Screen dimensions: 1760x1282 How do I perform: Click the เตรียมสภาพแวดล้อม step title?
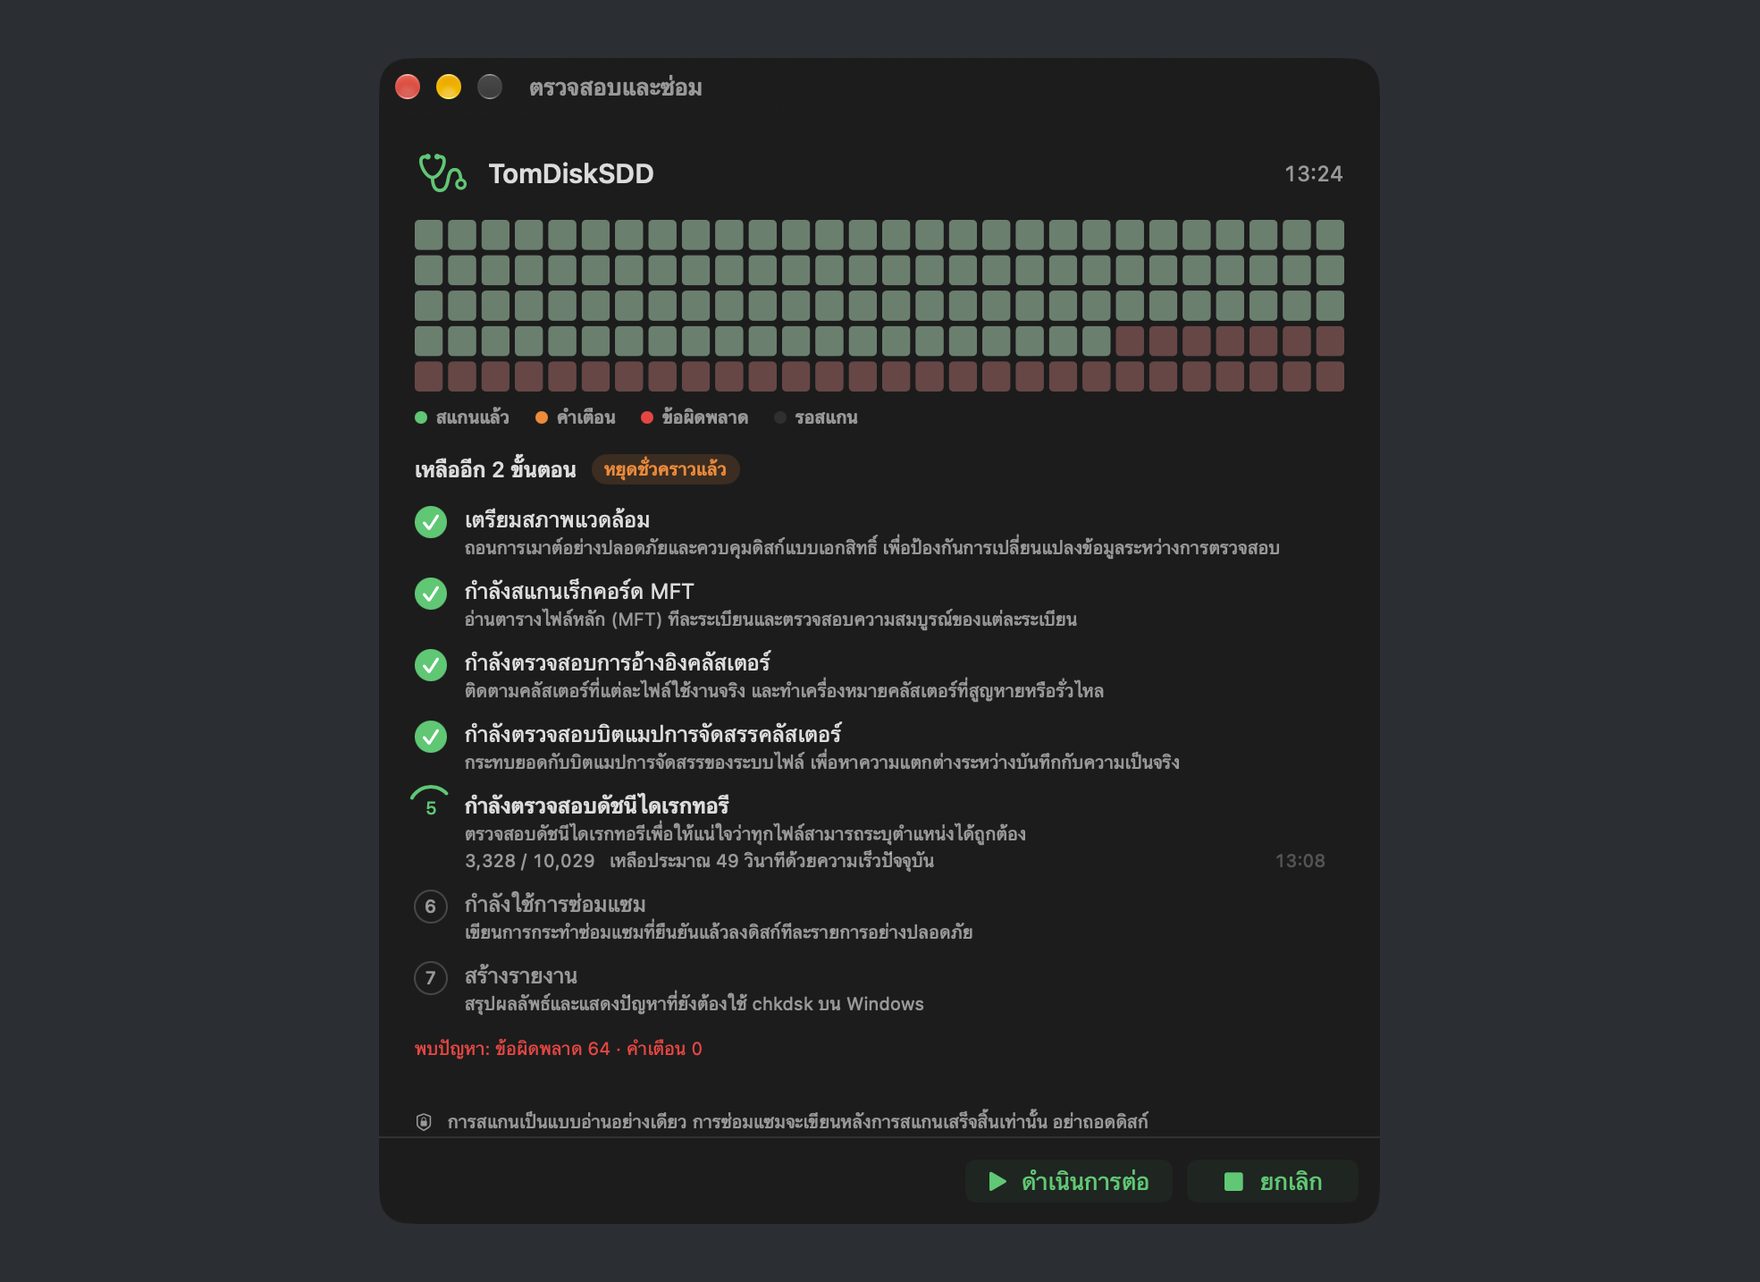pyautogui.click(x=557, y=520)
